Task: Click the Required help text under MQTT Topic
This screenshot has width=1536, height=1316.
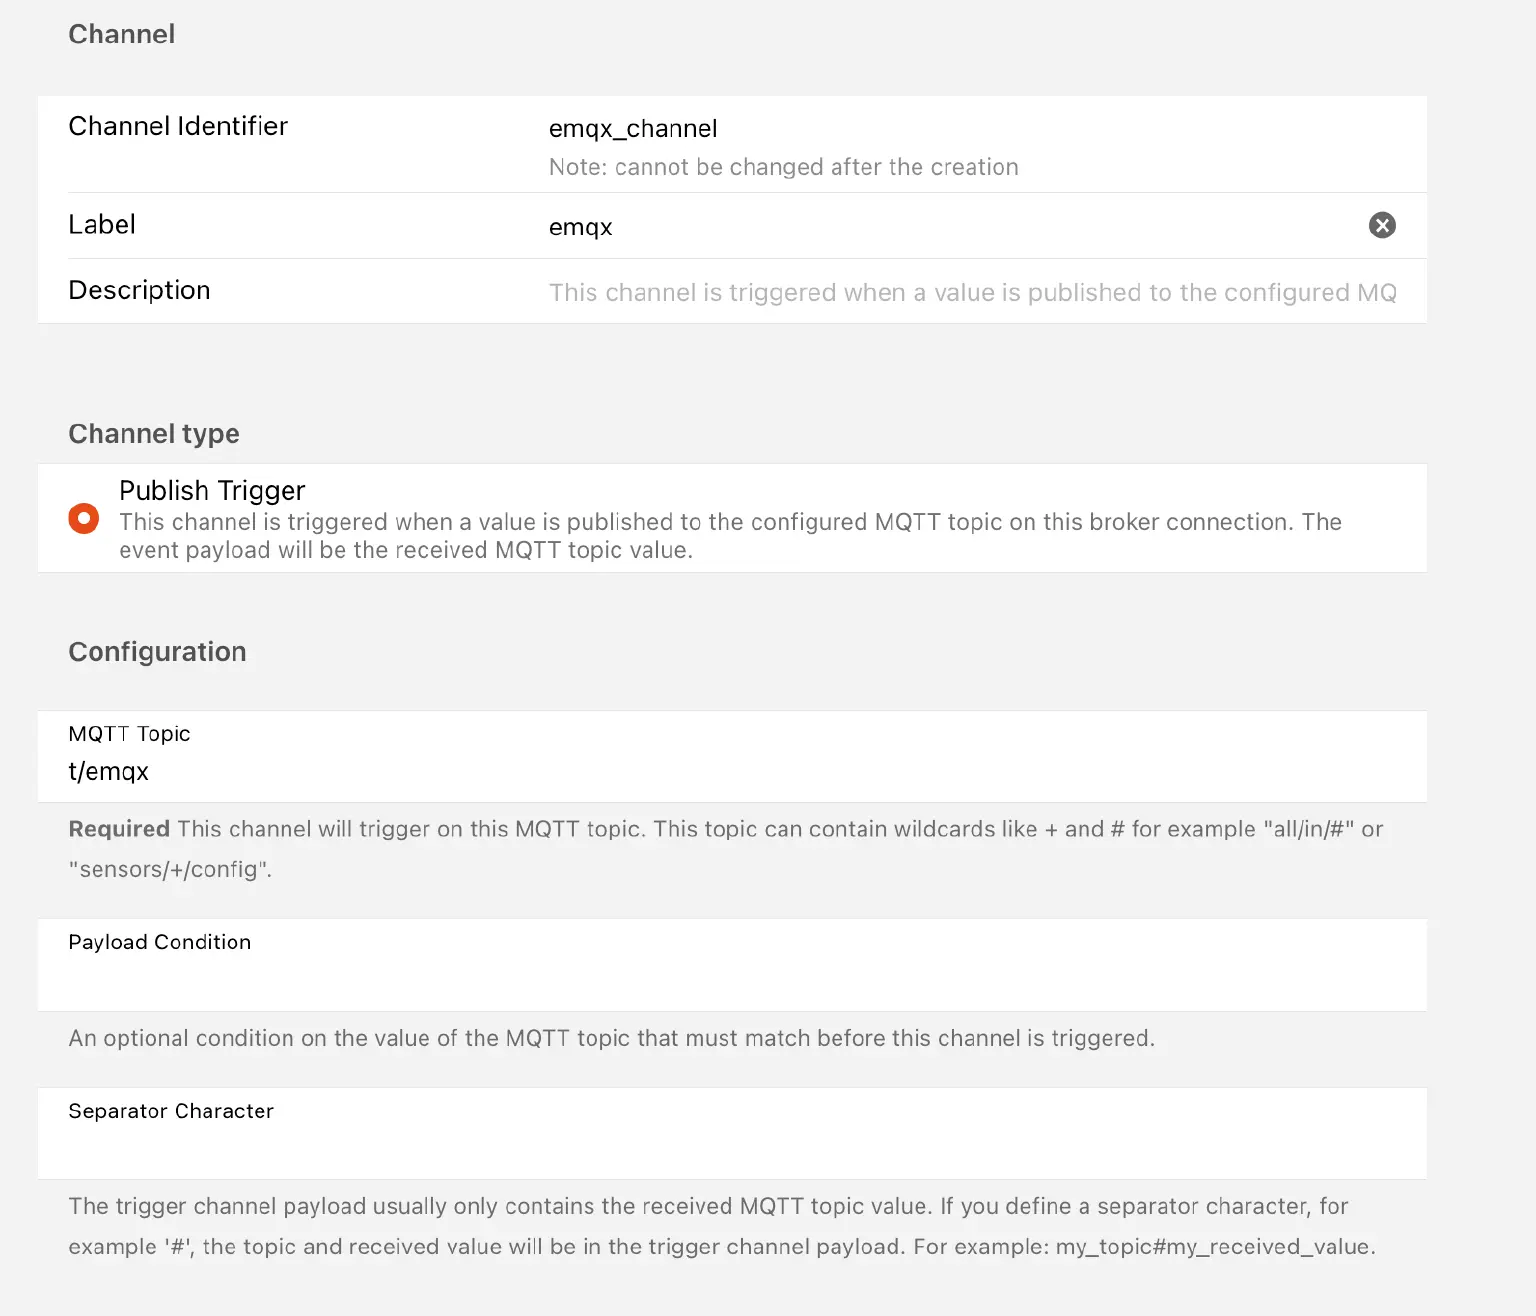Action: (x=724, y=848)
